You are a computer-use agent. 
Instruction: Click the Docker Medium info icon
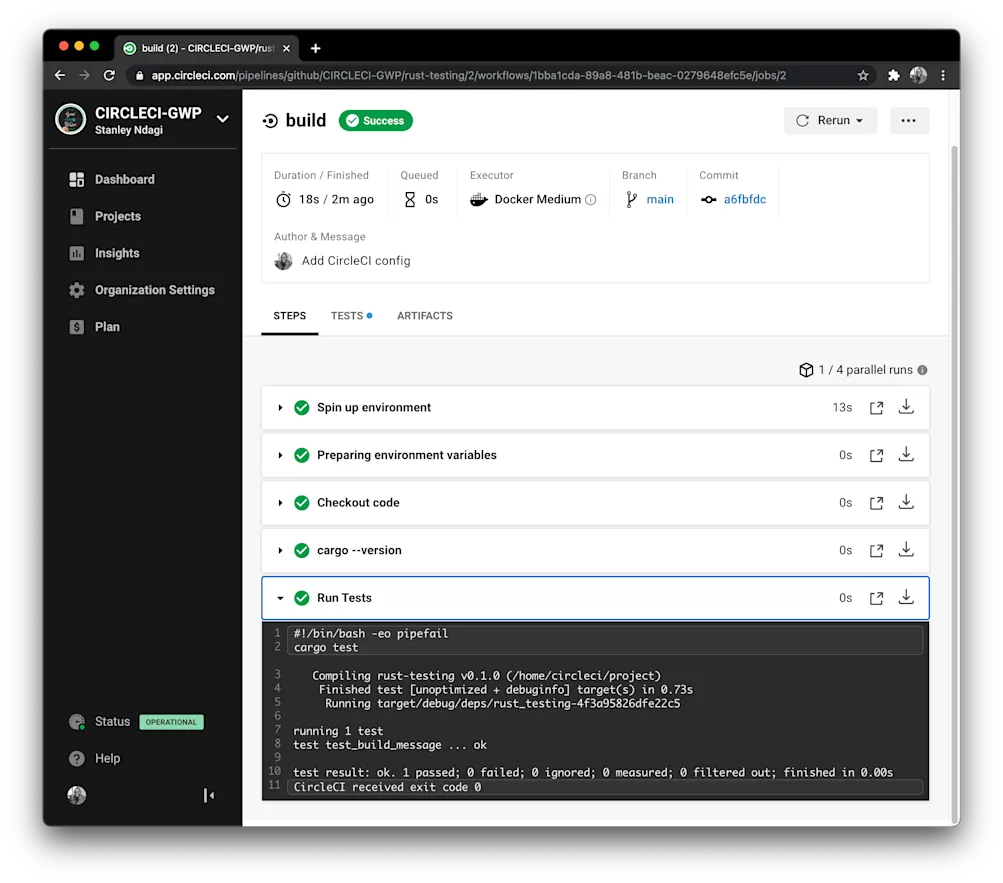click(591, 200)
